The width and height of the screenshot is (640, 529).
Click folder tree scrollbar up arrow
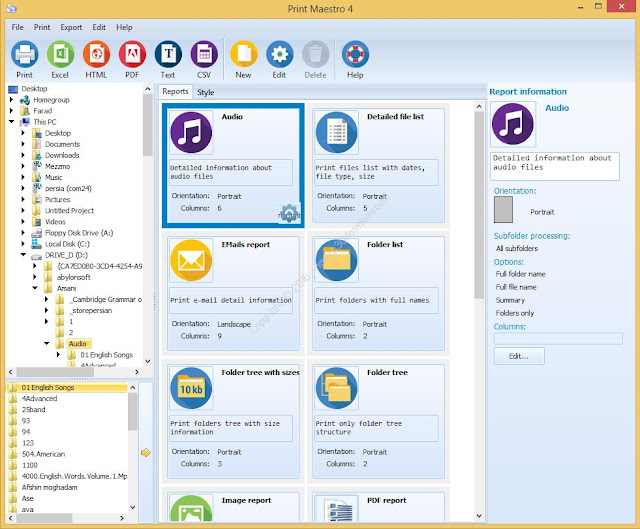147,89
